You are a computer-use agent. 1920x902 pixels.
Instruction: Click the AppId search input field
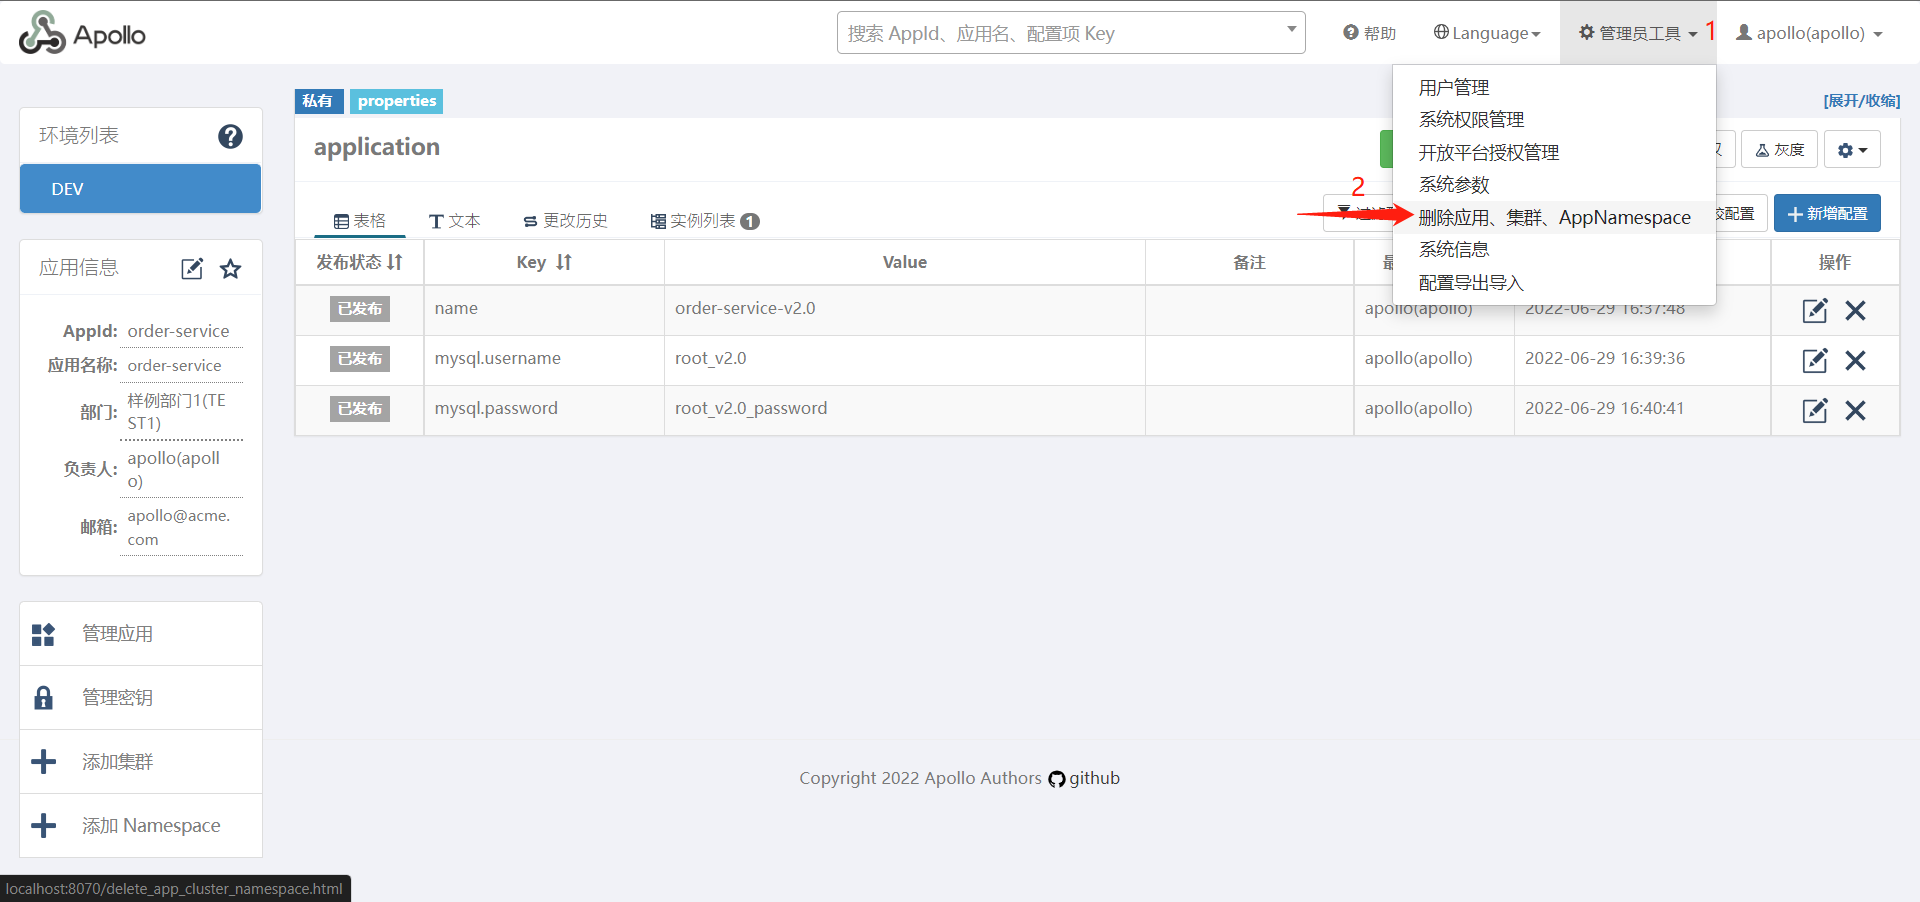pos(1060,33)
